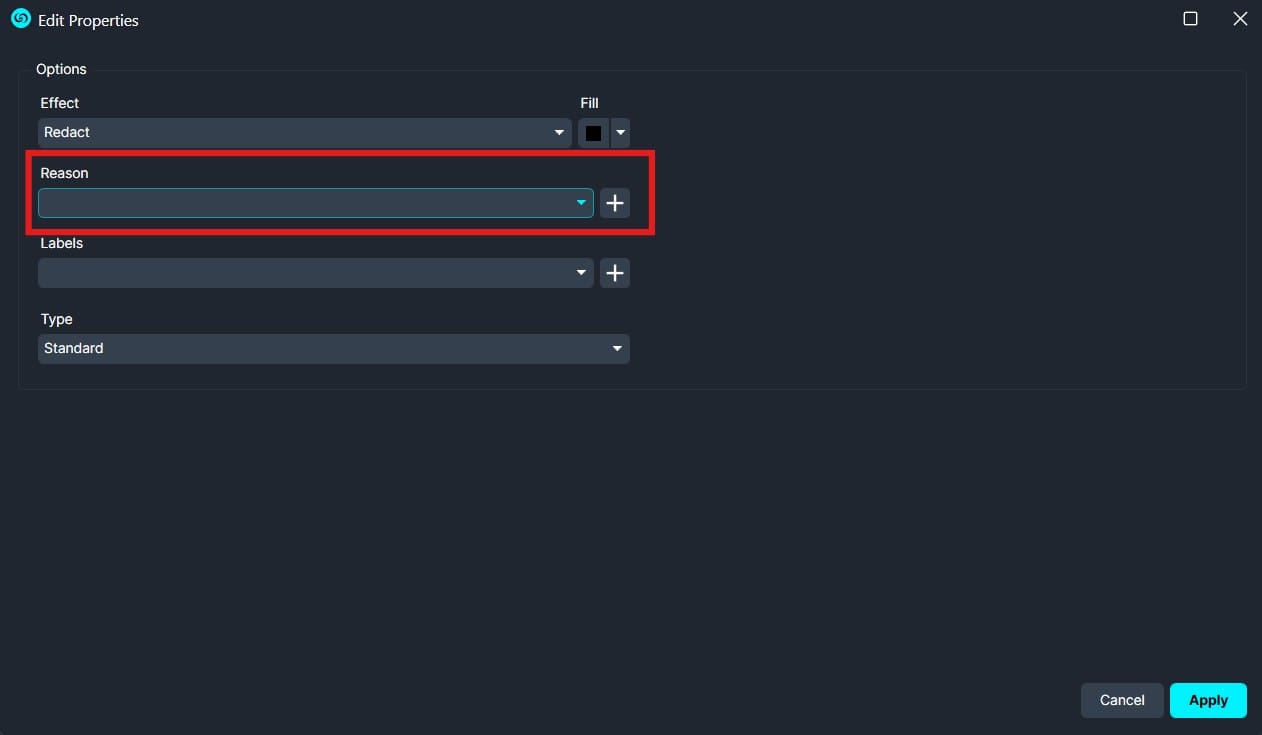Image resolution: width=1262 pixels, height=735 pixels.
Task: Close the Edit Properties dialog
Action: [1240, 19]
